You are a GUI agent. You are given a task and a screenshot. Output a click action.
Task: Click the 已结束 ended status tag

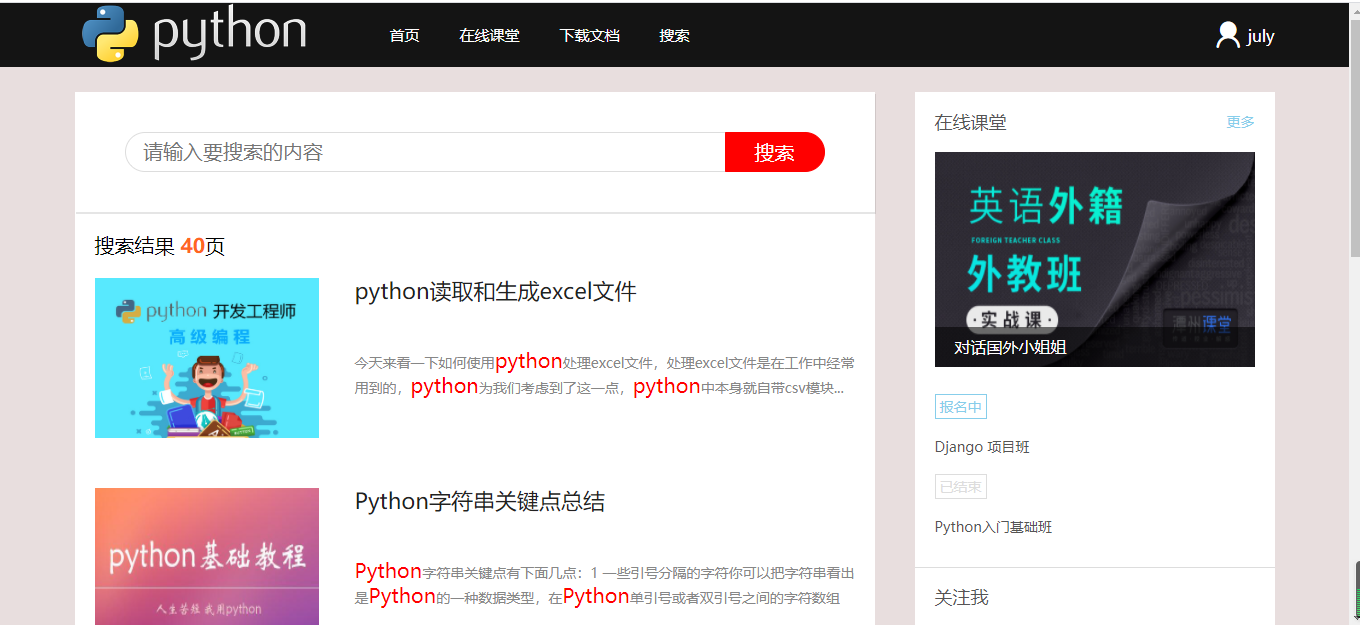(960, 486)
